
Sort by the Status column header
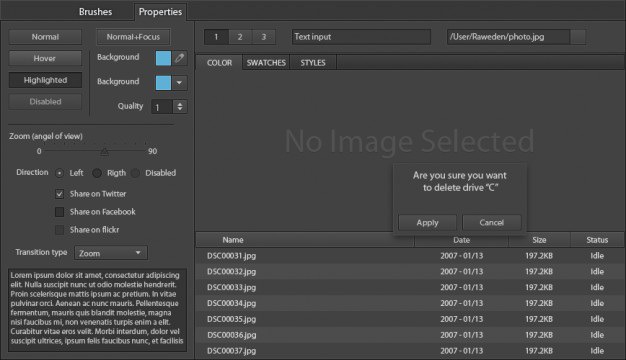pyautogui.click(x=597, y=240)
